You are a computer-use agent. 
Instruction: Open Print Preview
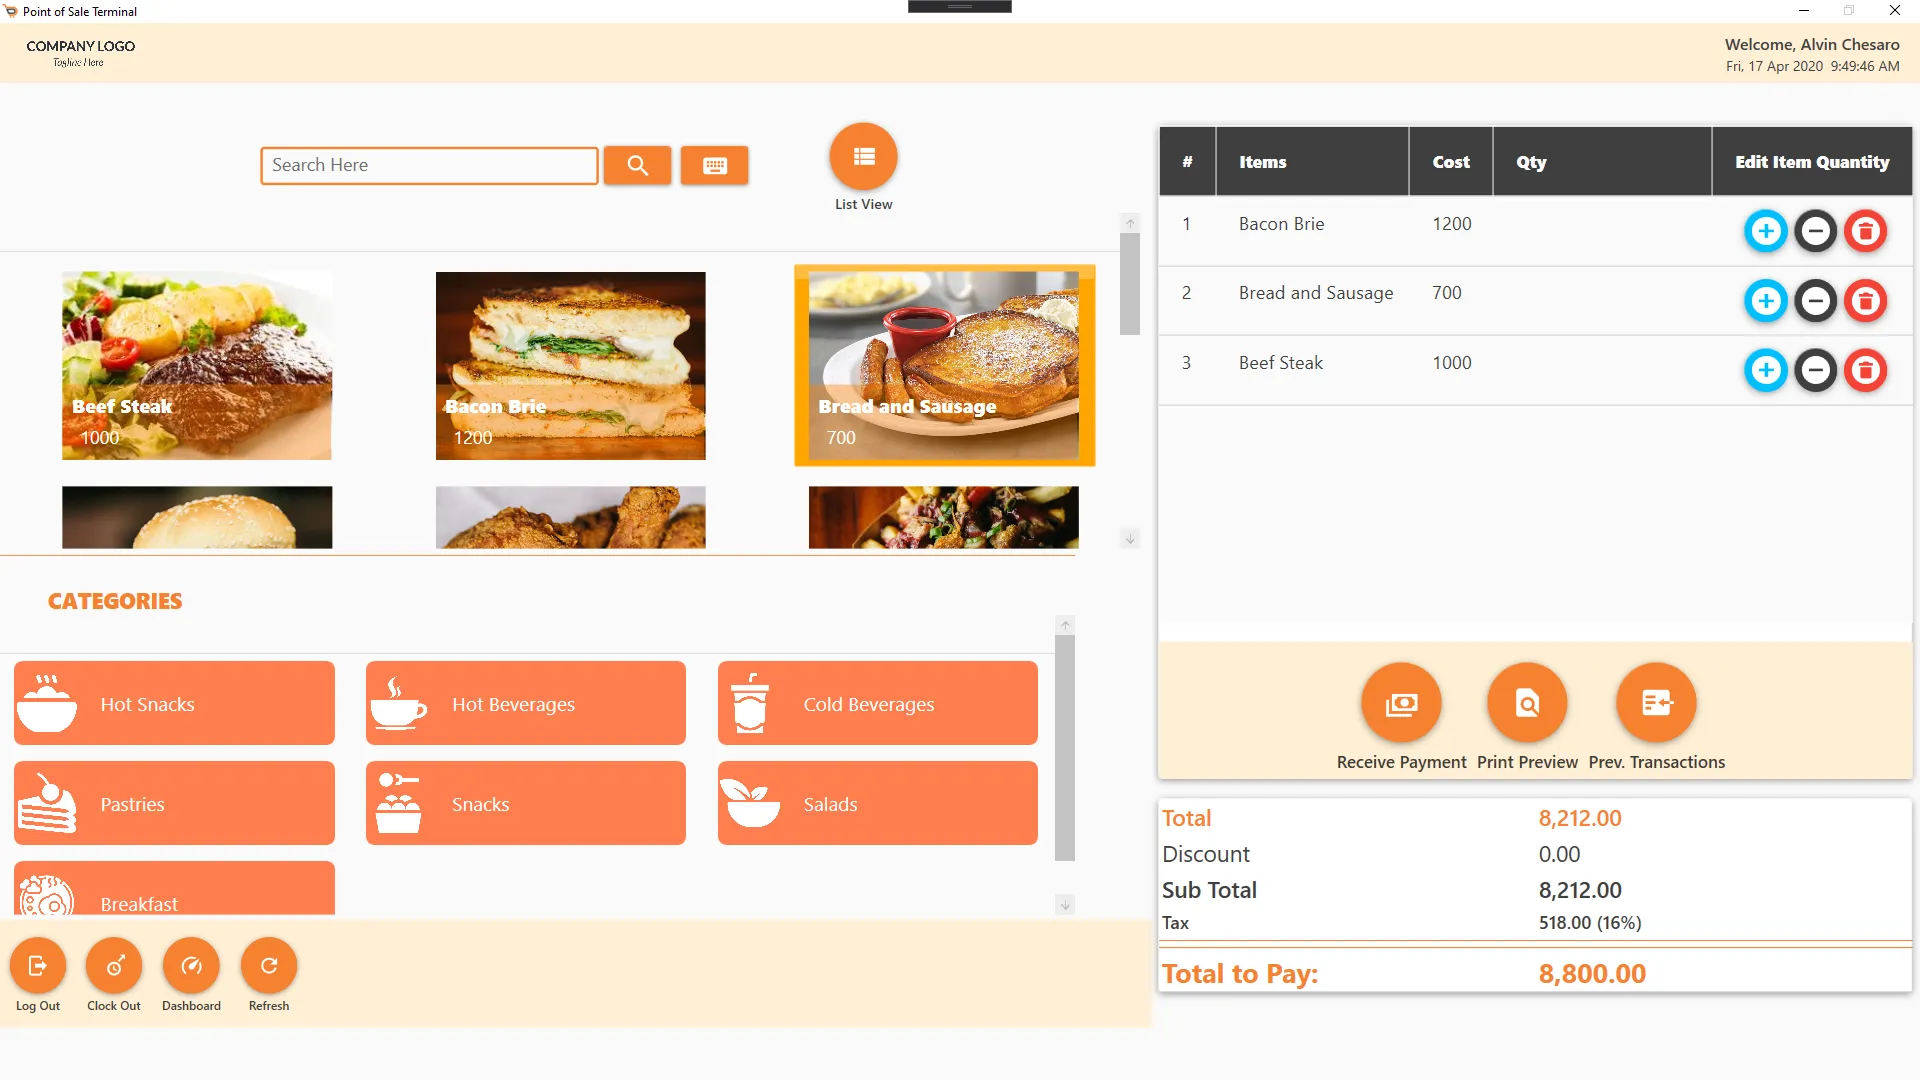tap(1527, 704)
